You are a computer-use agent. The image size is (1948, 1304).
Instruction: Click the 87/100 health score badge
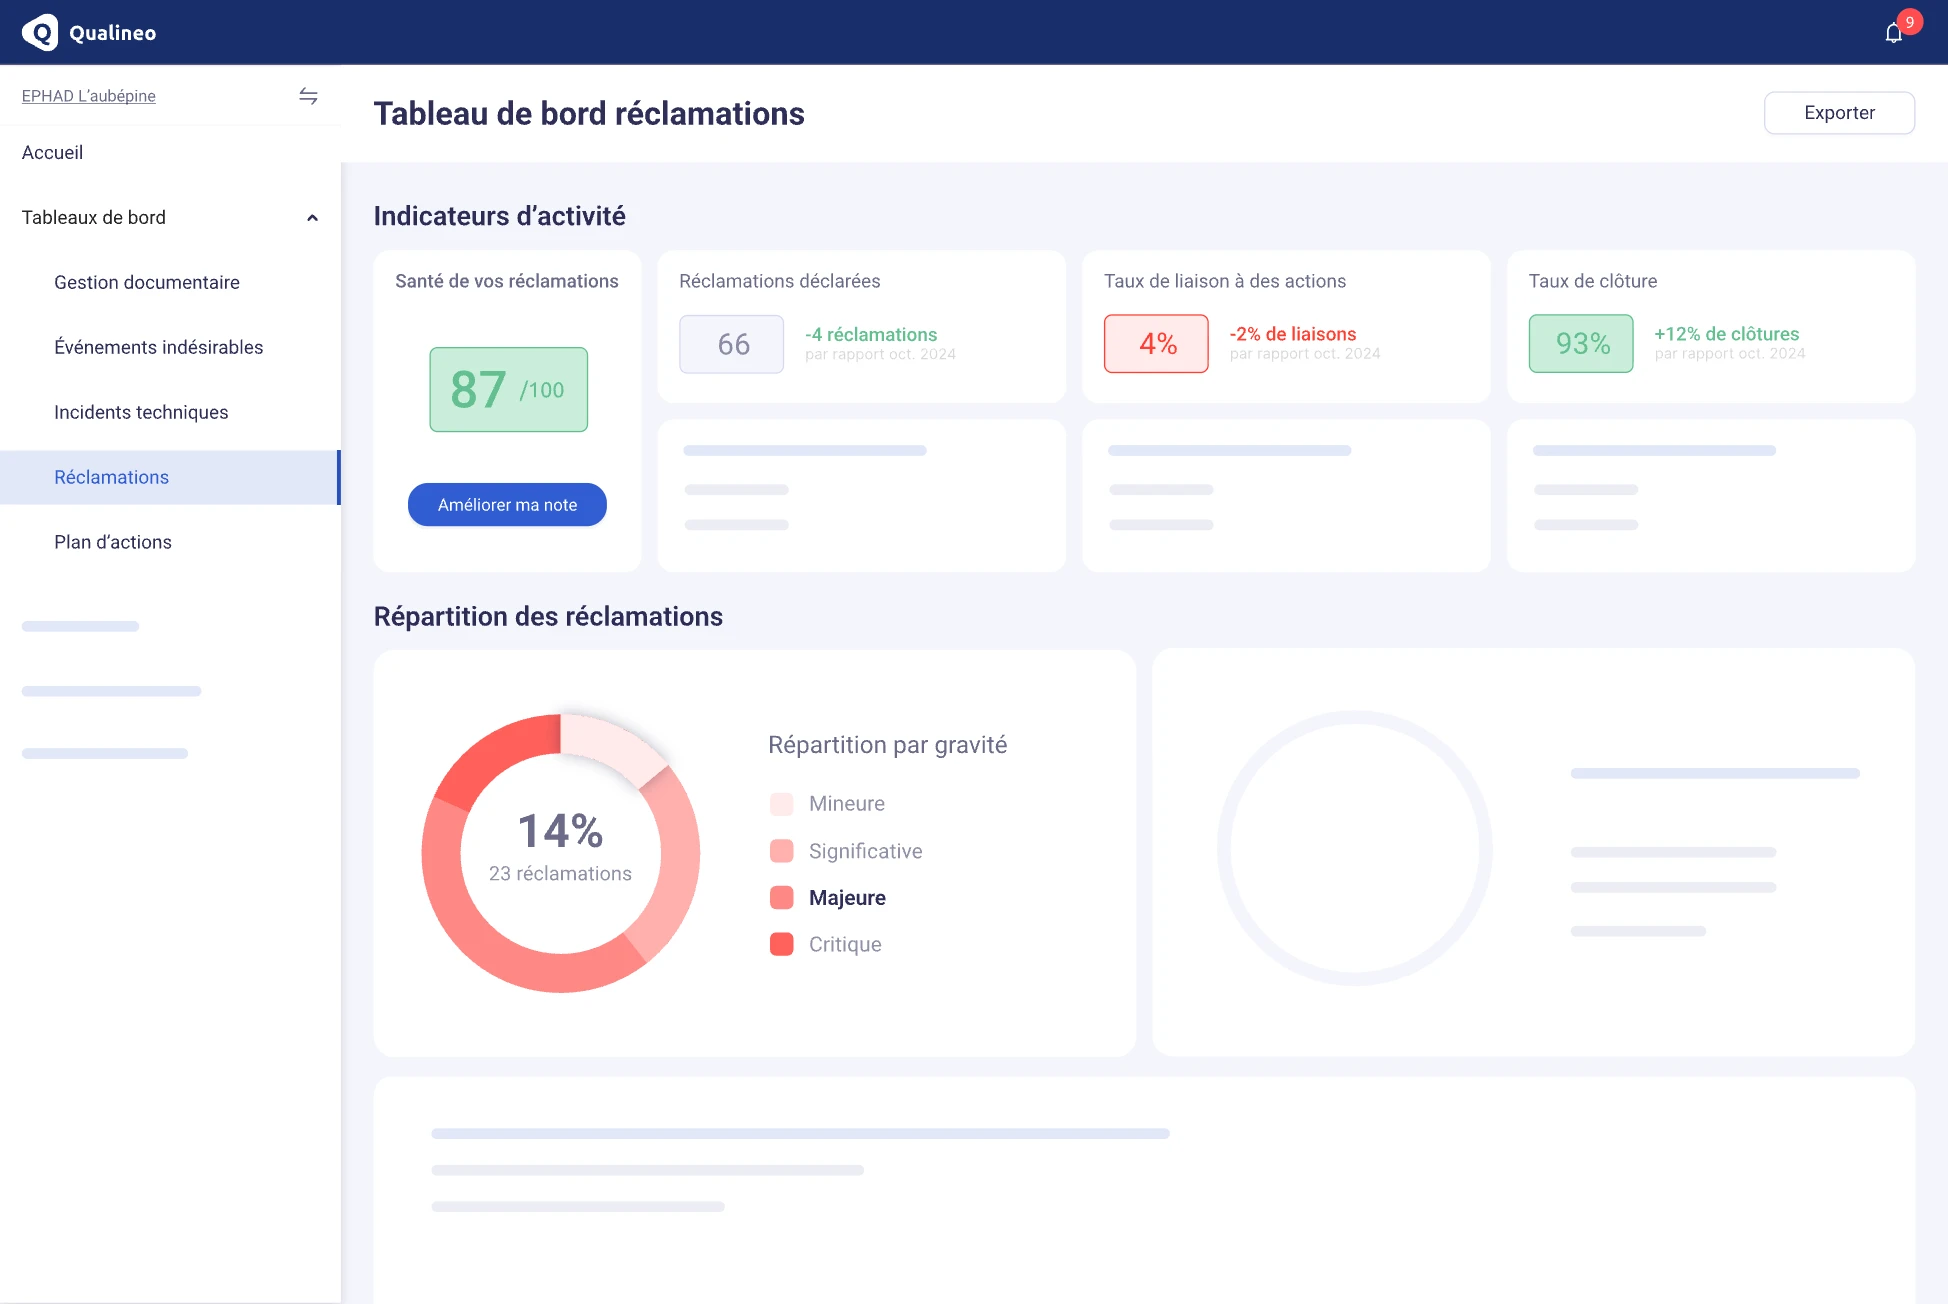(x=508, y=390)
